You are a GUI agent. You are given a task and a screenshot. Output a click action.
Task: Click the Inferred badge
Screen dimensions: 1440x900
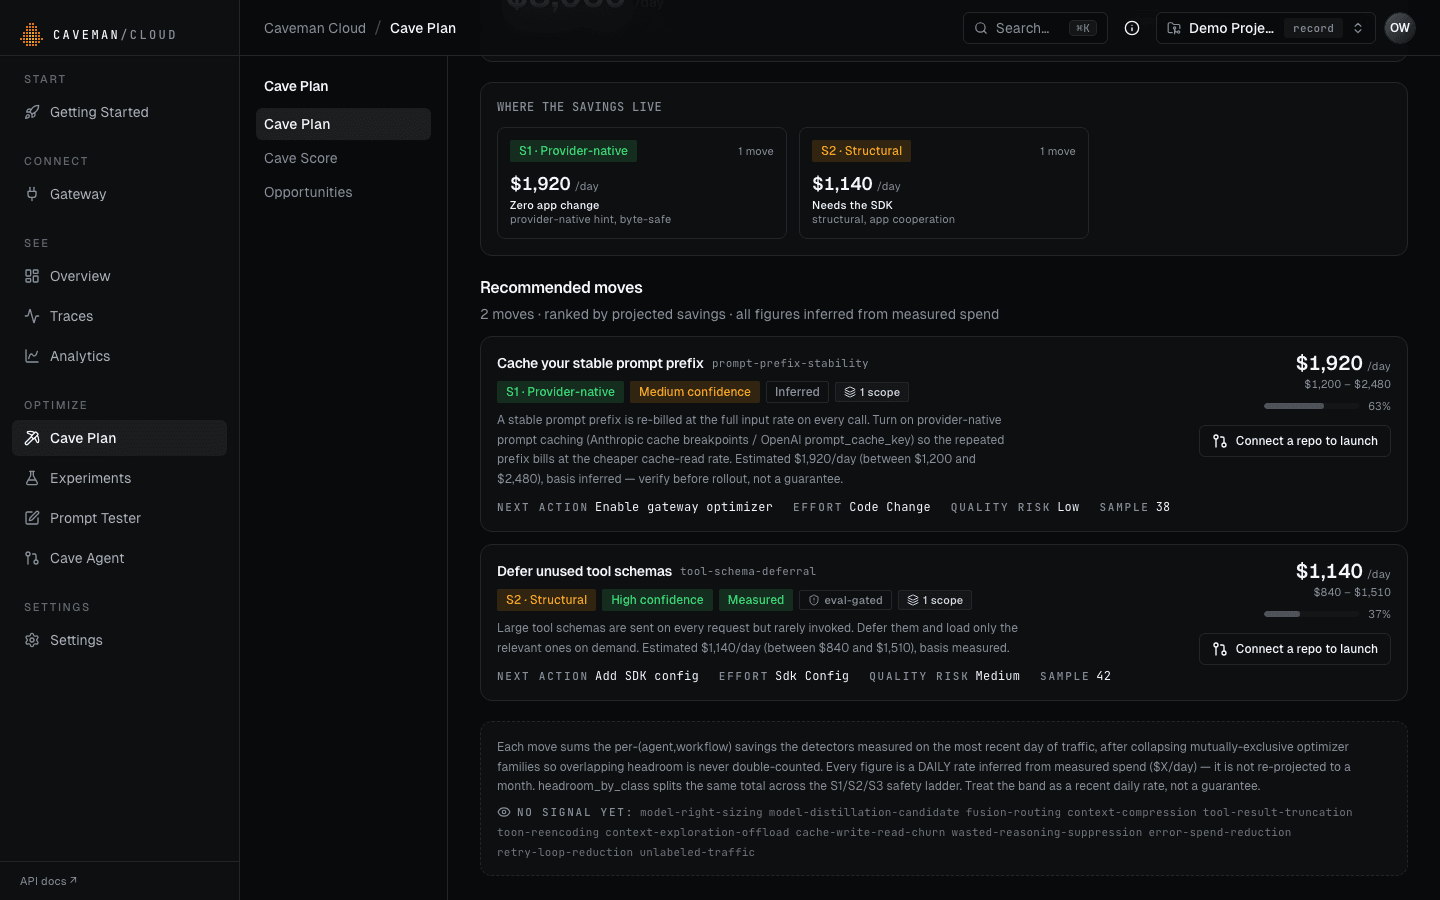tap(797, 392)
